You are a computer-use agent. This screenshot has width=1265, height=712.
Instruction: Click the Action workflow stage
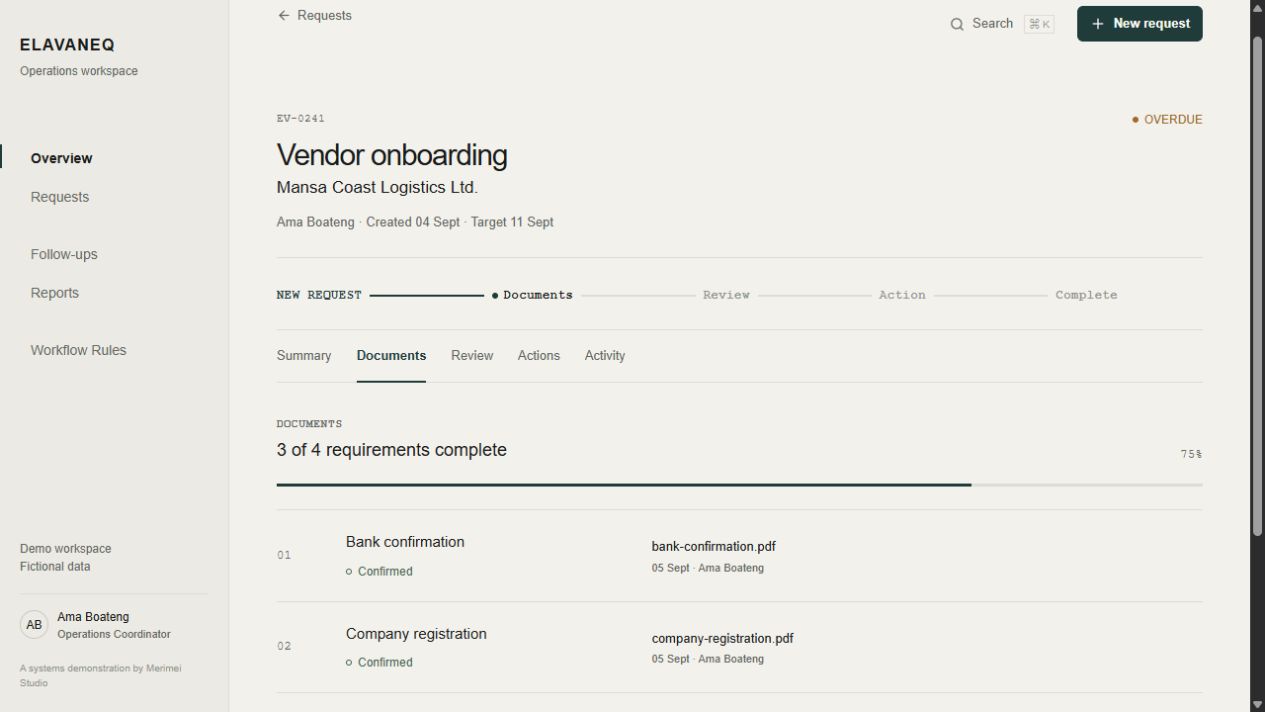click(902, 295)
